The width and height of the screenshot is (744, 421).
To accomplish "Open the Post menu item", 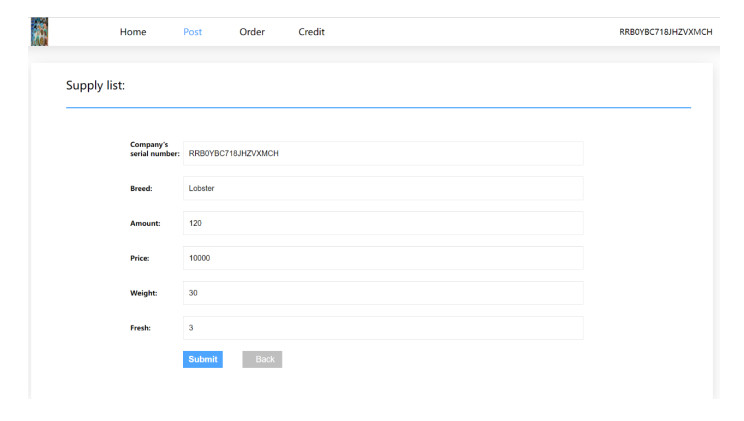I will (x=192, y=32).
